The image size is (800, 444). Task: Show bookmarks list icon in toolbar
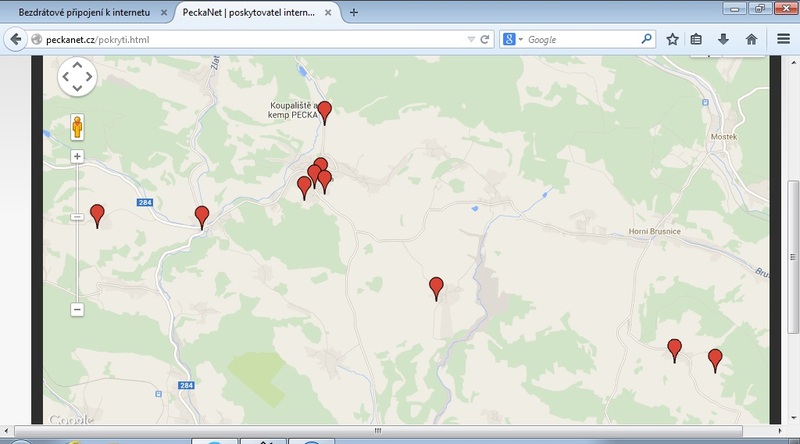(x=697, y=39)
